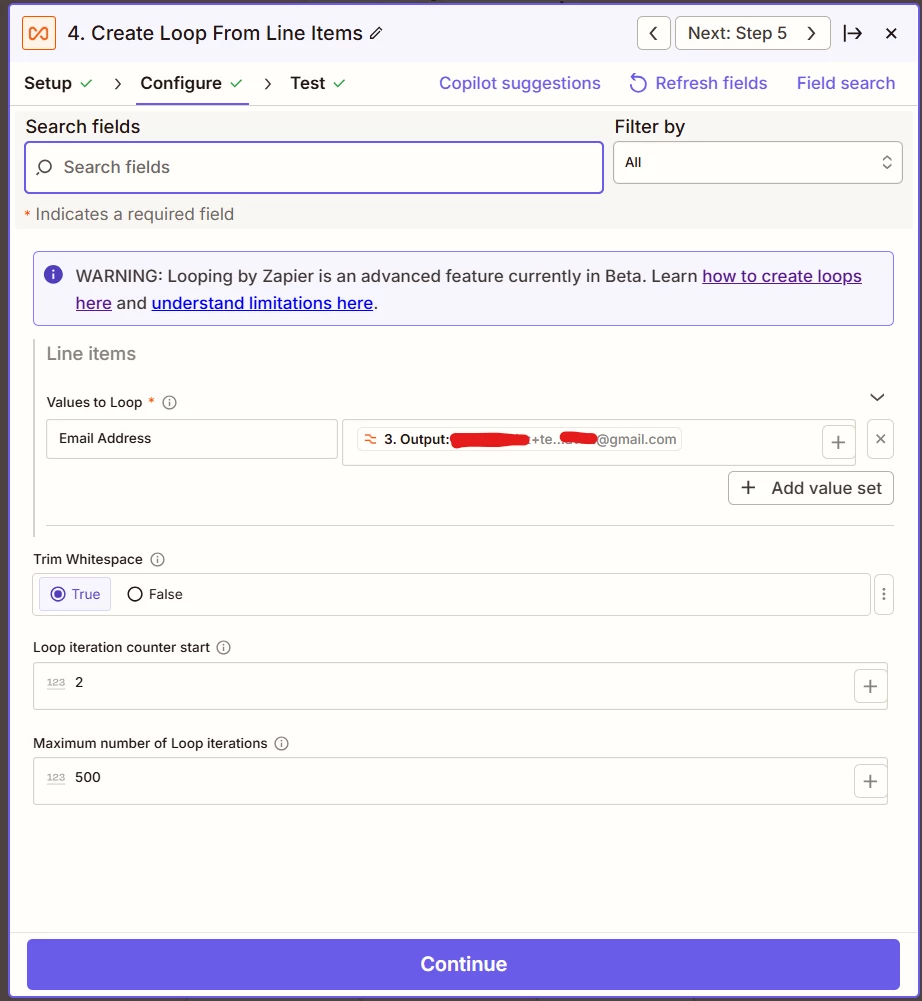Click the refresh arrow icon
The height and width of the screenshot is (1001, 922).
tap(638, 84)
